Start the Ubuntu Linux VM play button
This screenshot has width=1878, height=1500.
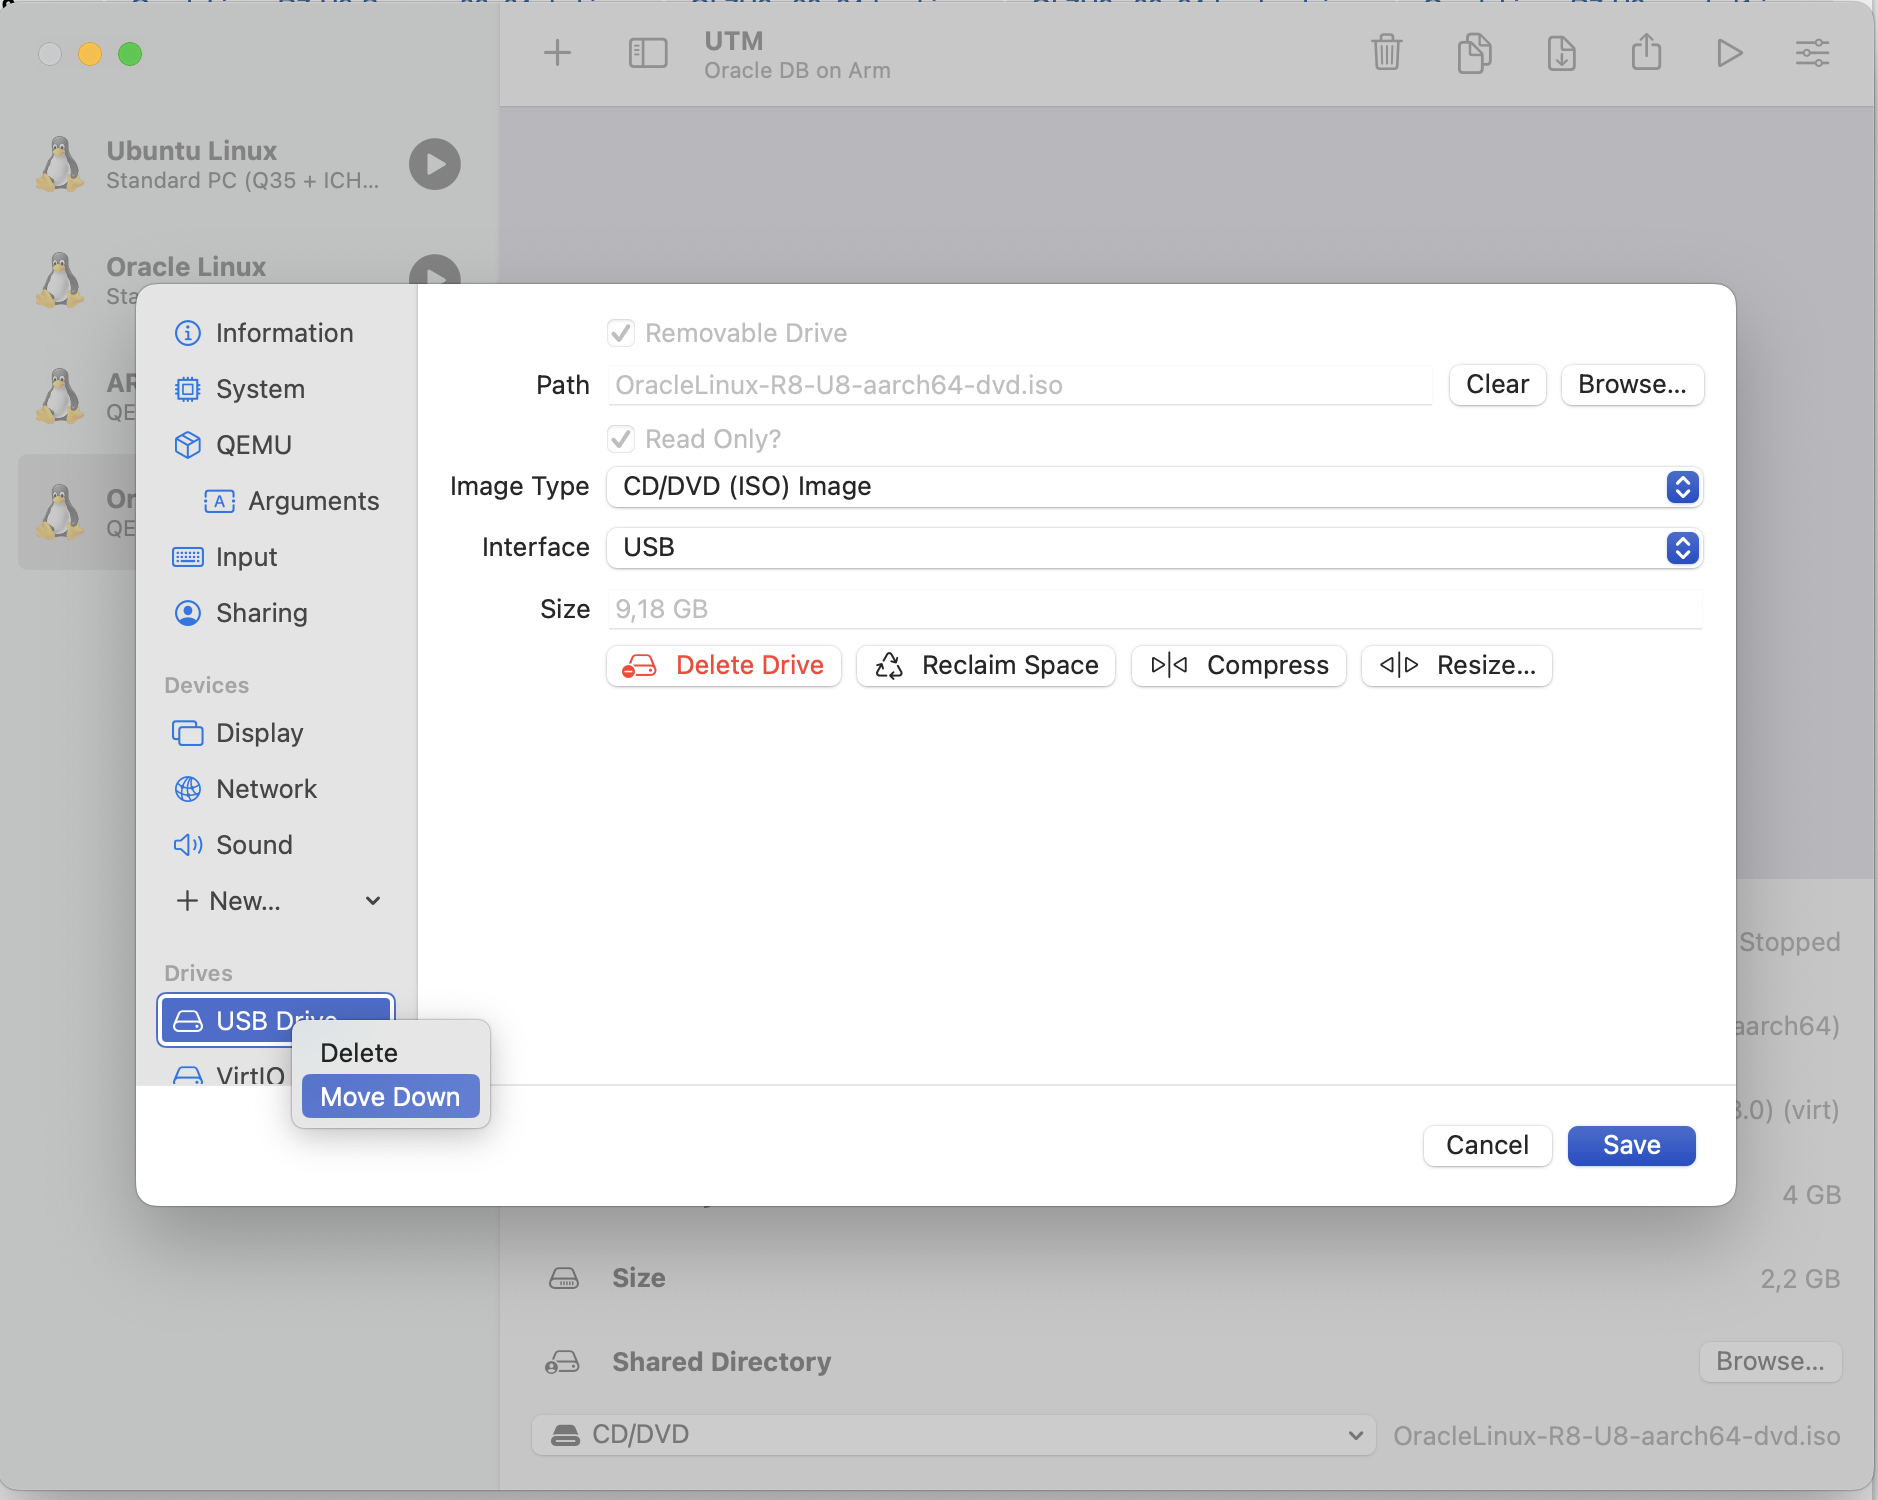(435, 164)
